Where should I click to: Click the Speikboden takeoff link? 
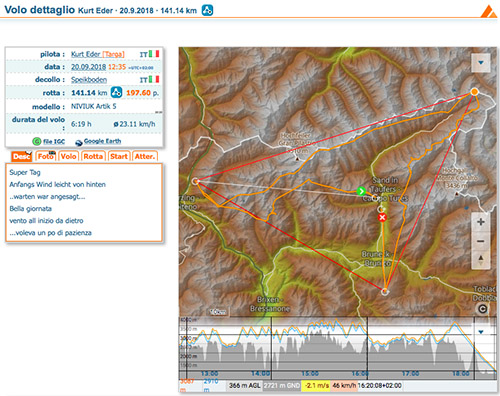point(89,80)
